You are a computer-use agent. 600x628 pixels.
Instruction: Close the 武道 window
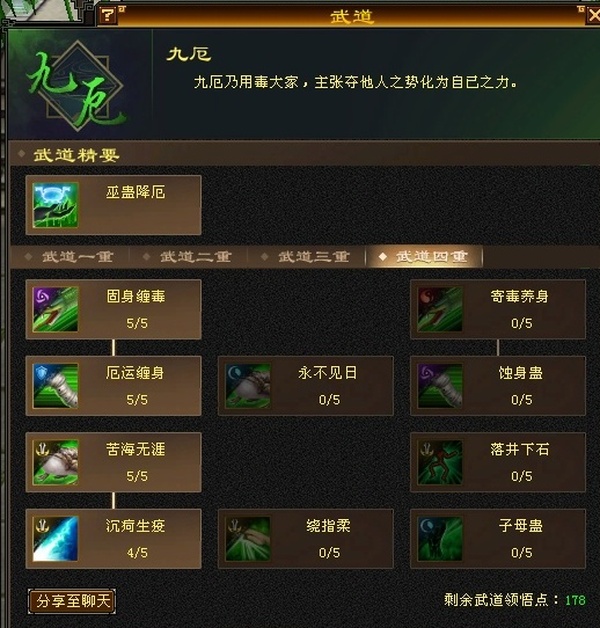coord(594,16)
